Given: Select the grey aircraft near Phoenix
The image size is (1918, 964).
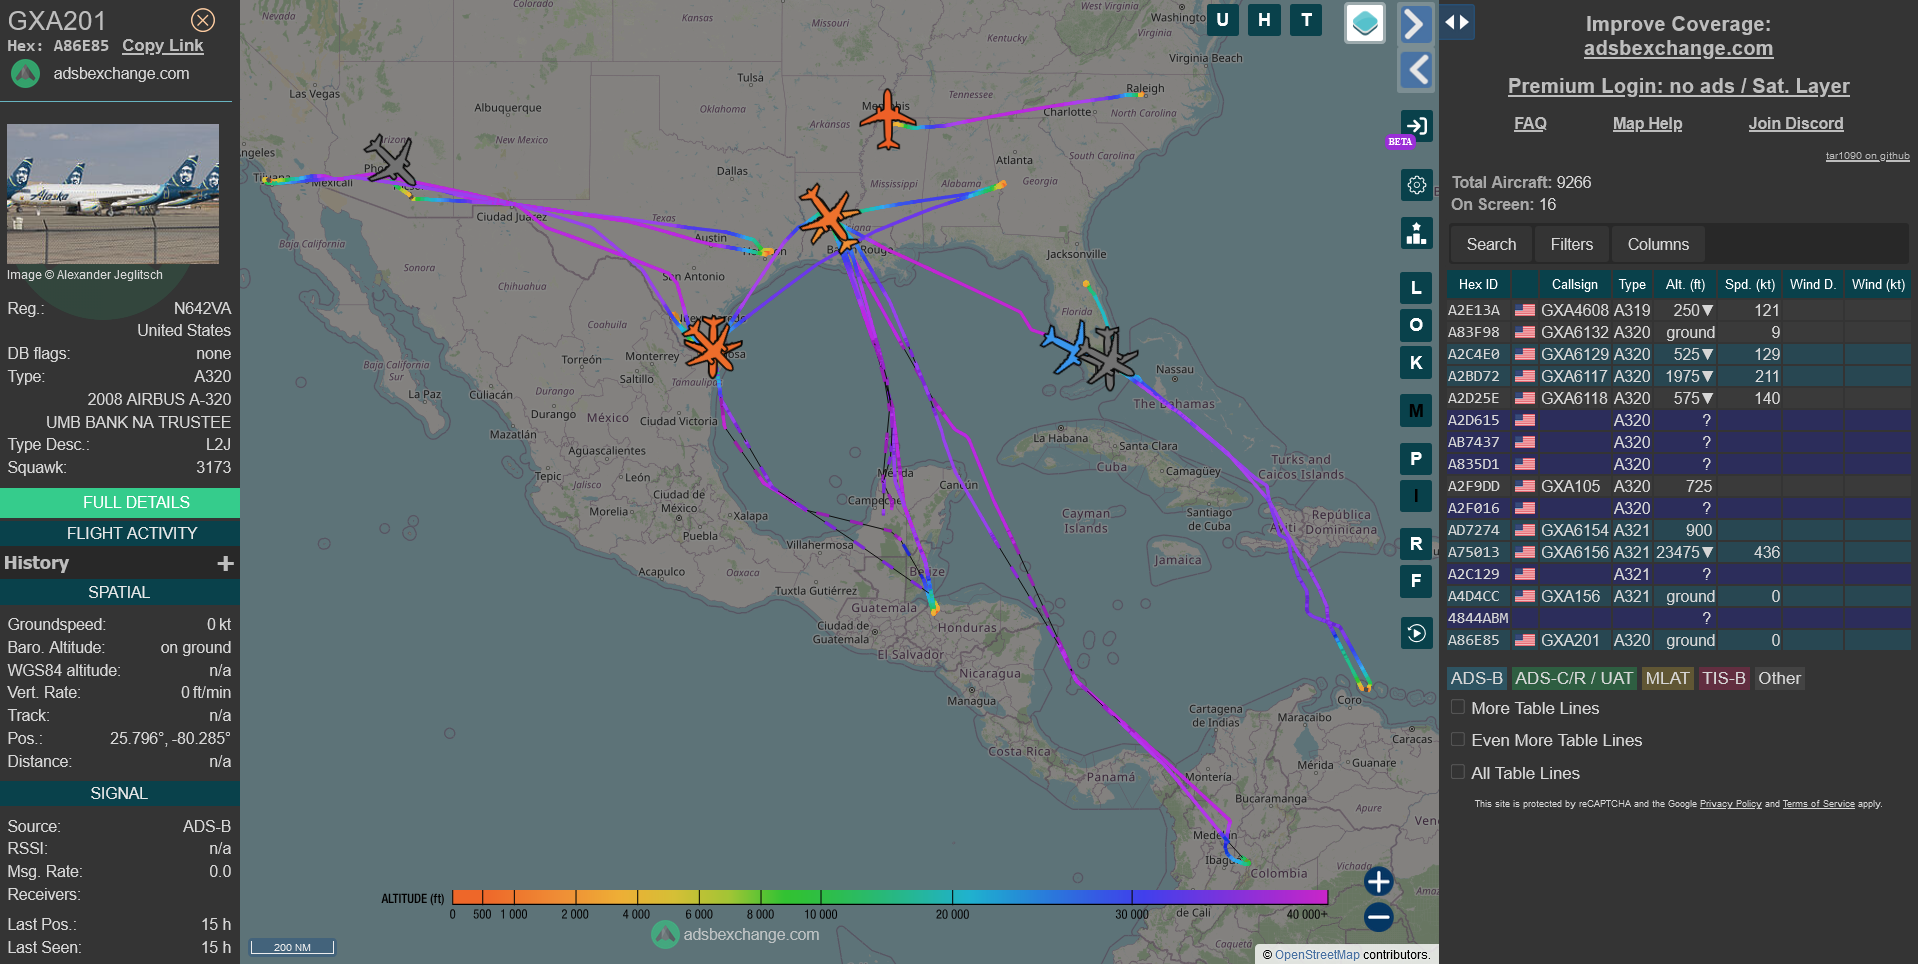Looking at the screenshot, I should pos(390,160).
